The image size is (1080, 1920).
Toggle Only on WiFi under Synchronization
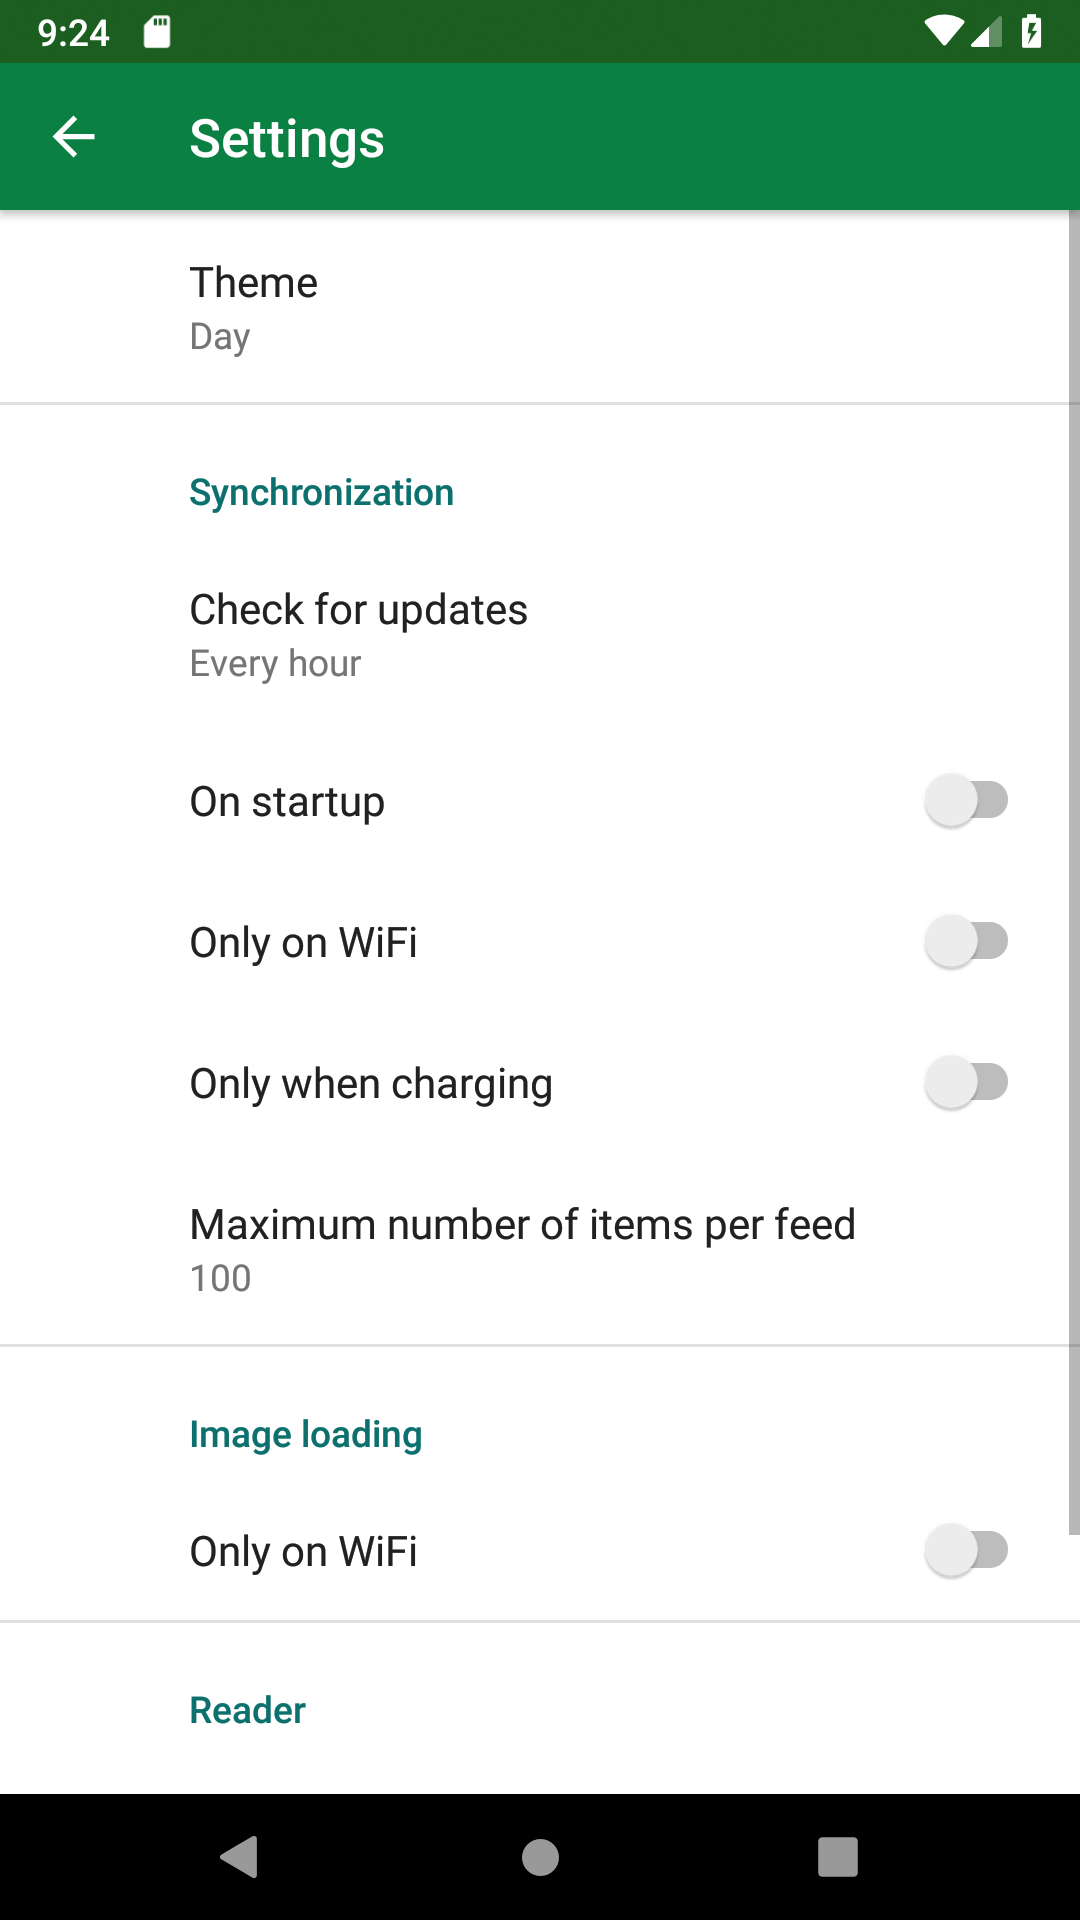[x=966, y=942]
